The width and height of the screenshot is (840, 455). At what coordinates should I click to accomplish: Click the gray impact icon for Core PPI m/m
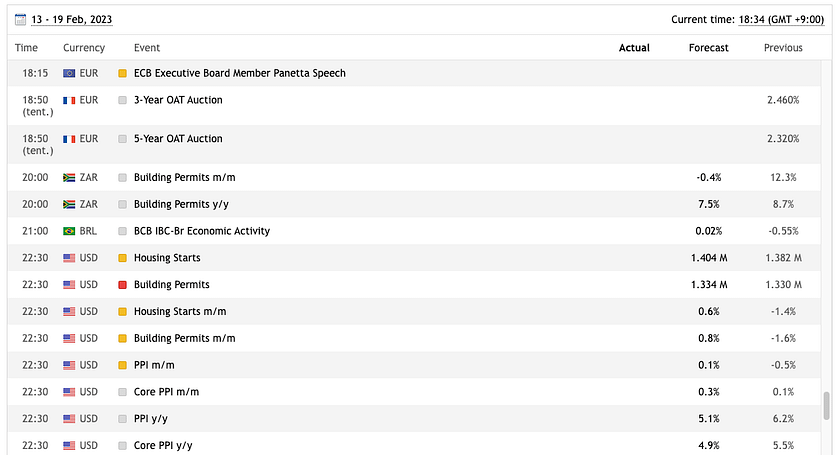pos(123,392)
